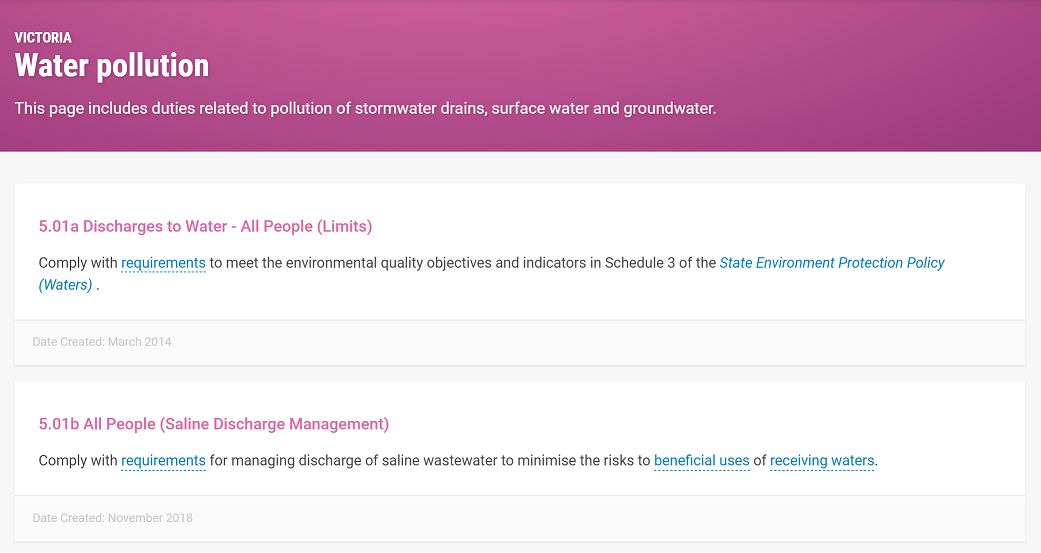Click the VICTORIA label in the banner
The image size is (1041, 553).
[43, 38]
